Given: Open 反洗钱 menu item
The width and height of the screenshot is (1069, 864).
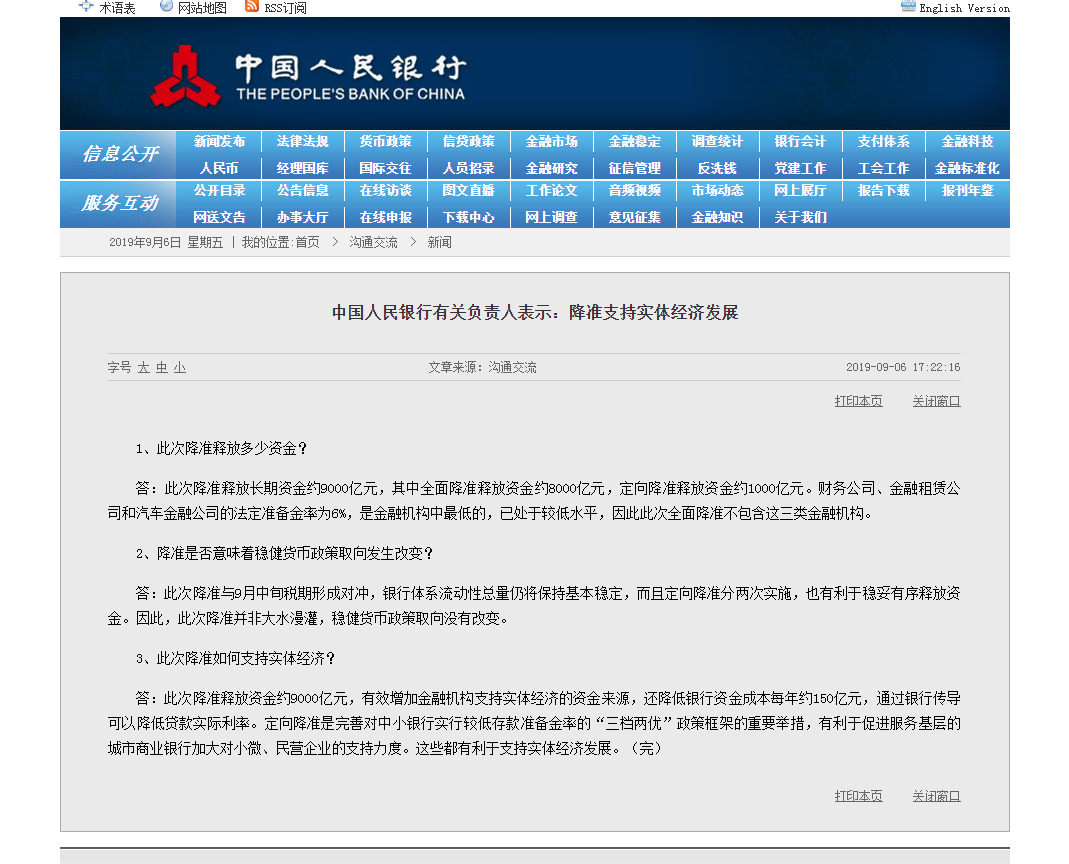Looking at the screenshot, I should click(717, 168).
